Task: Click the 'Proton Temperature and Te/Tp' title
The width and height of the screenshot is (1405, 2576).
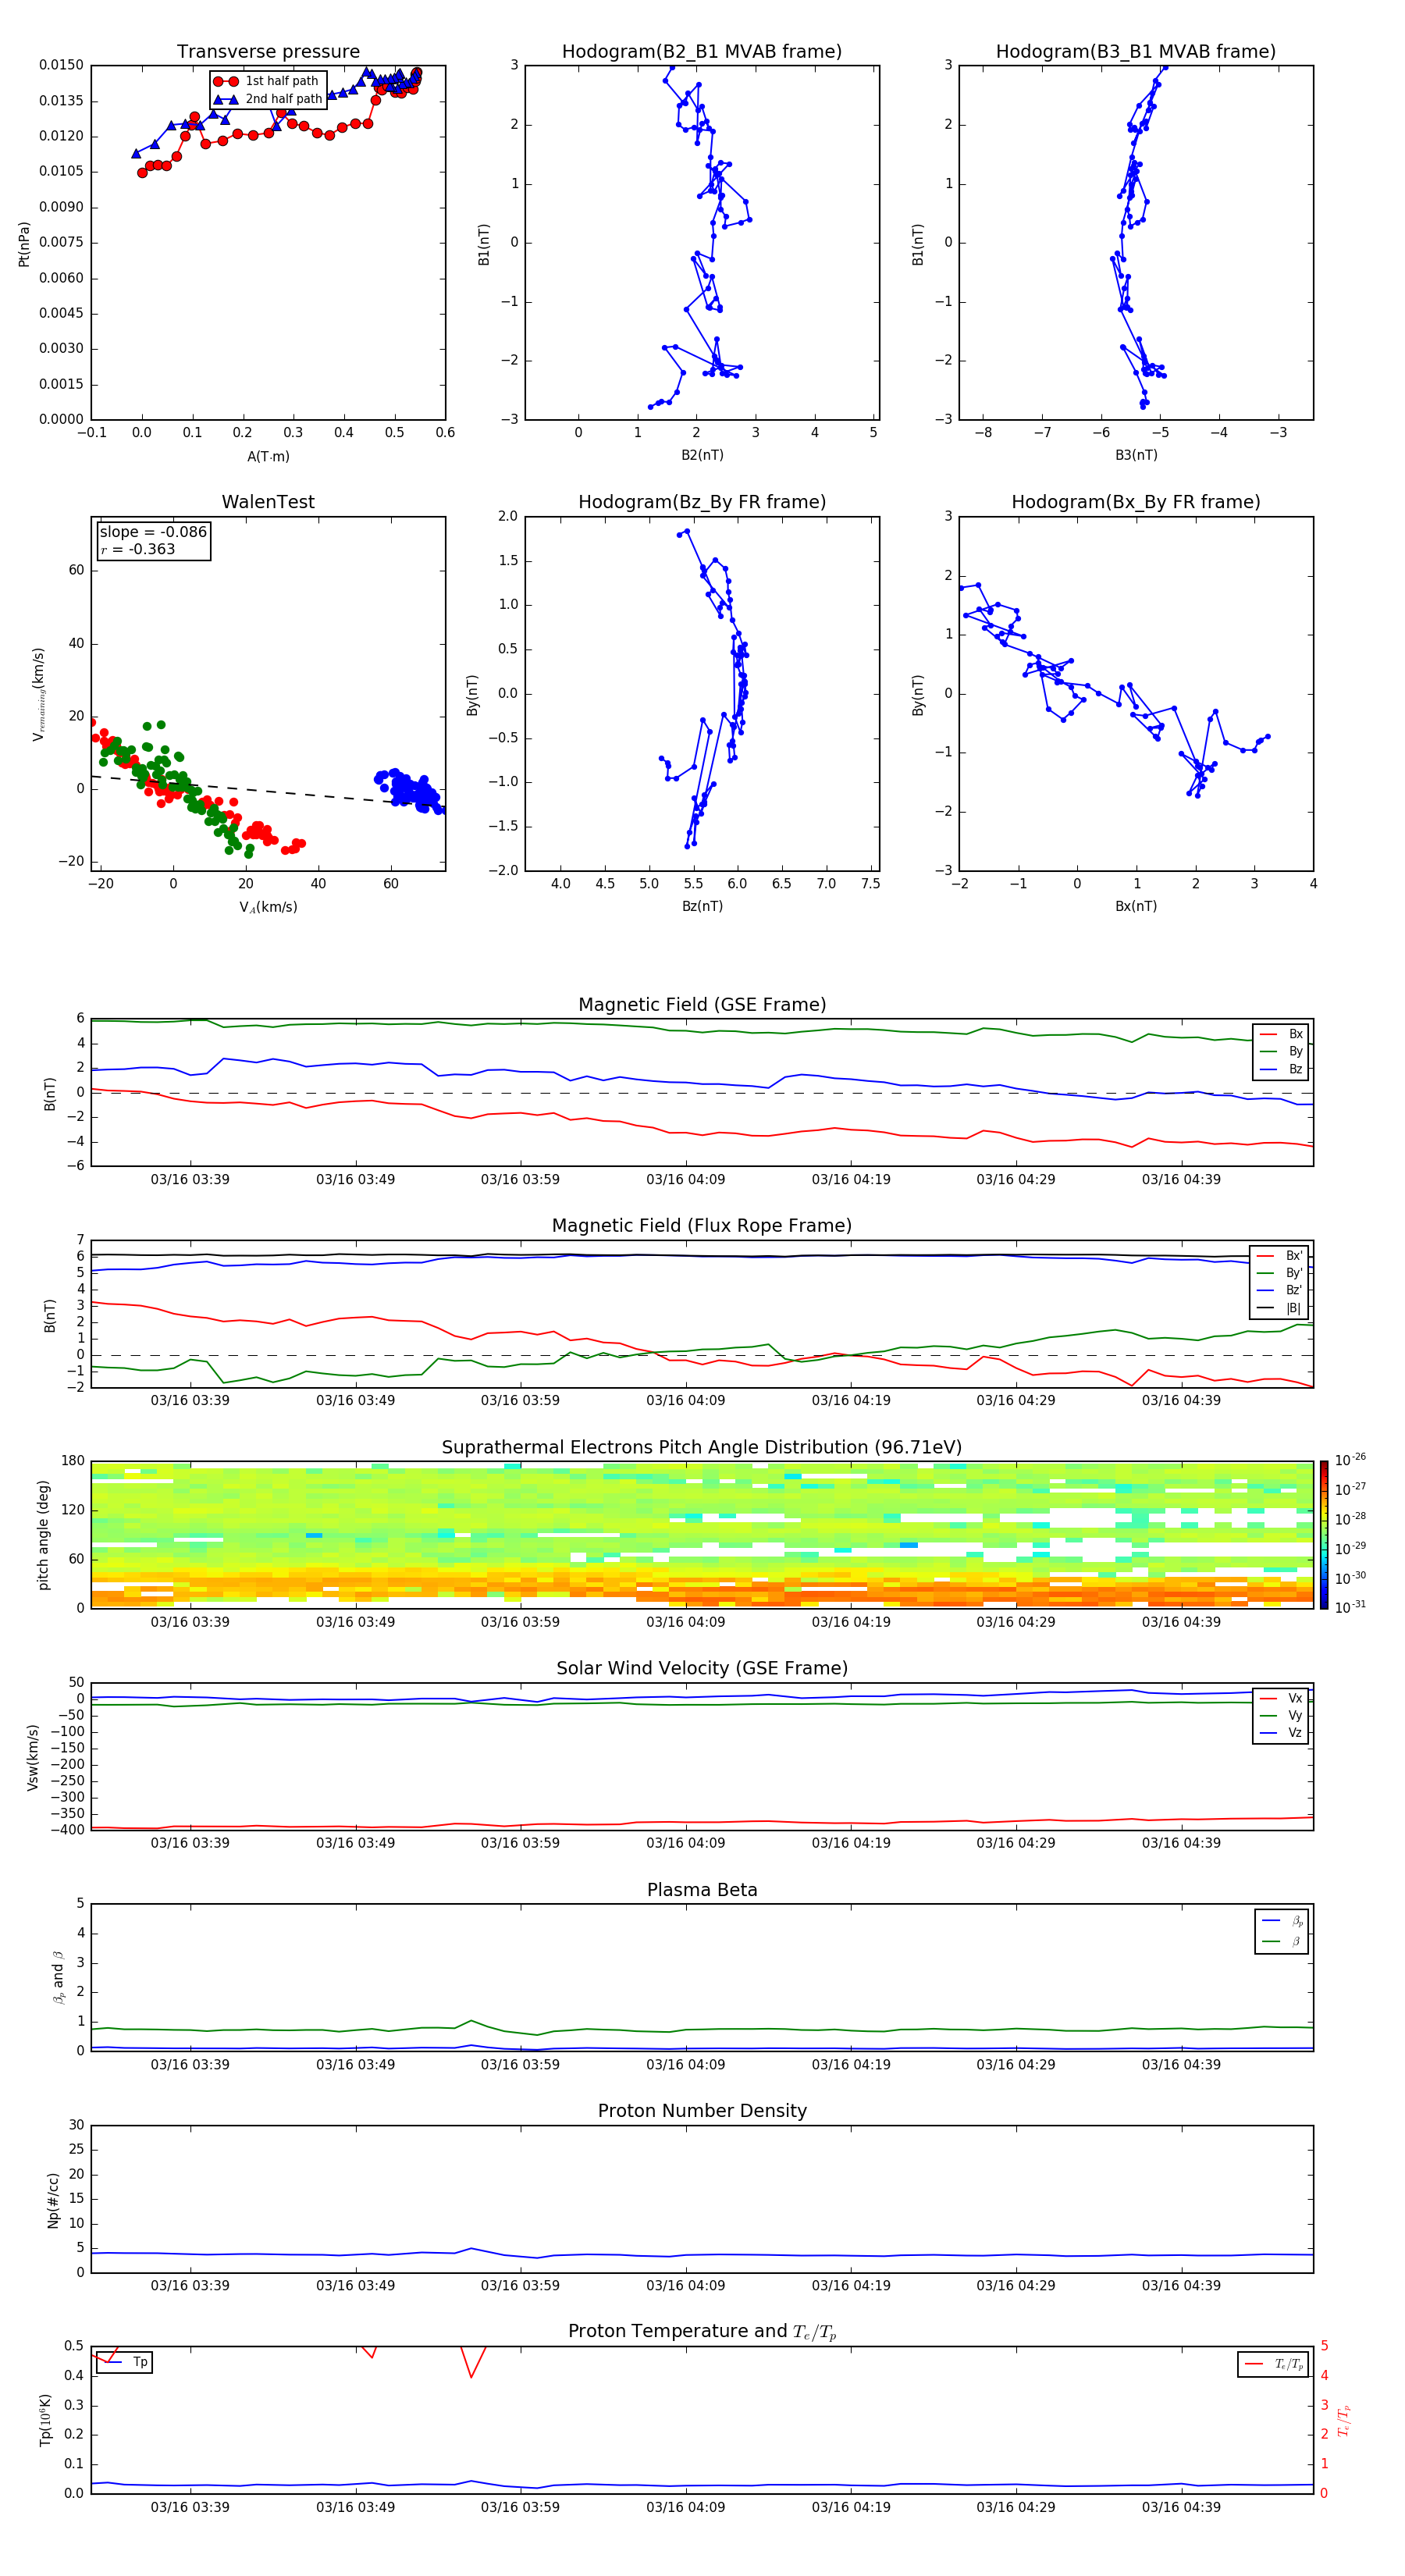Action: (x=702, y=2331)
